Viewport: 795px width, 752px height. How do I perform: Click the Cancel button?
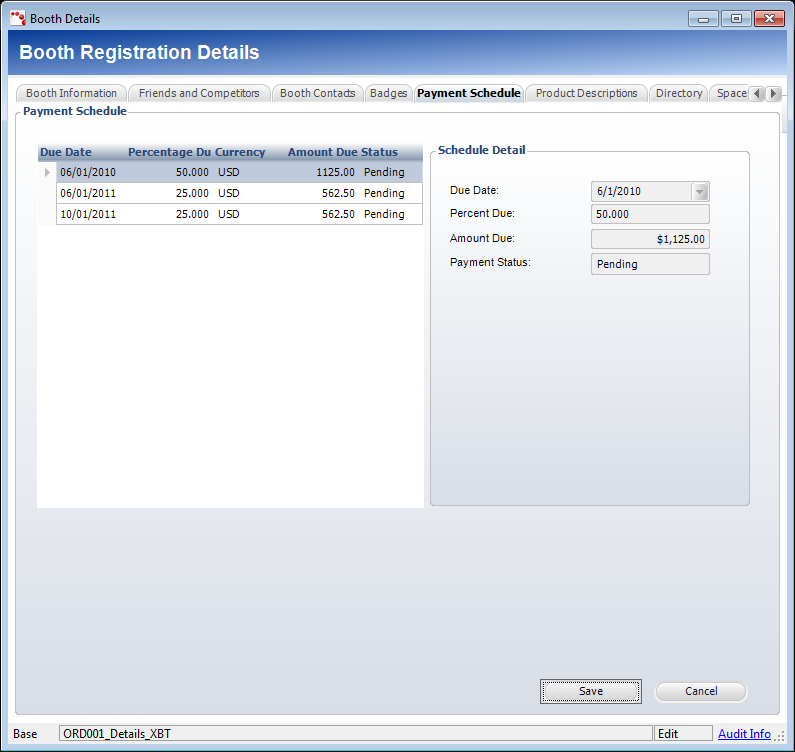click(701, 691)
